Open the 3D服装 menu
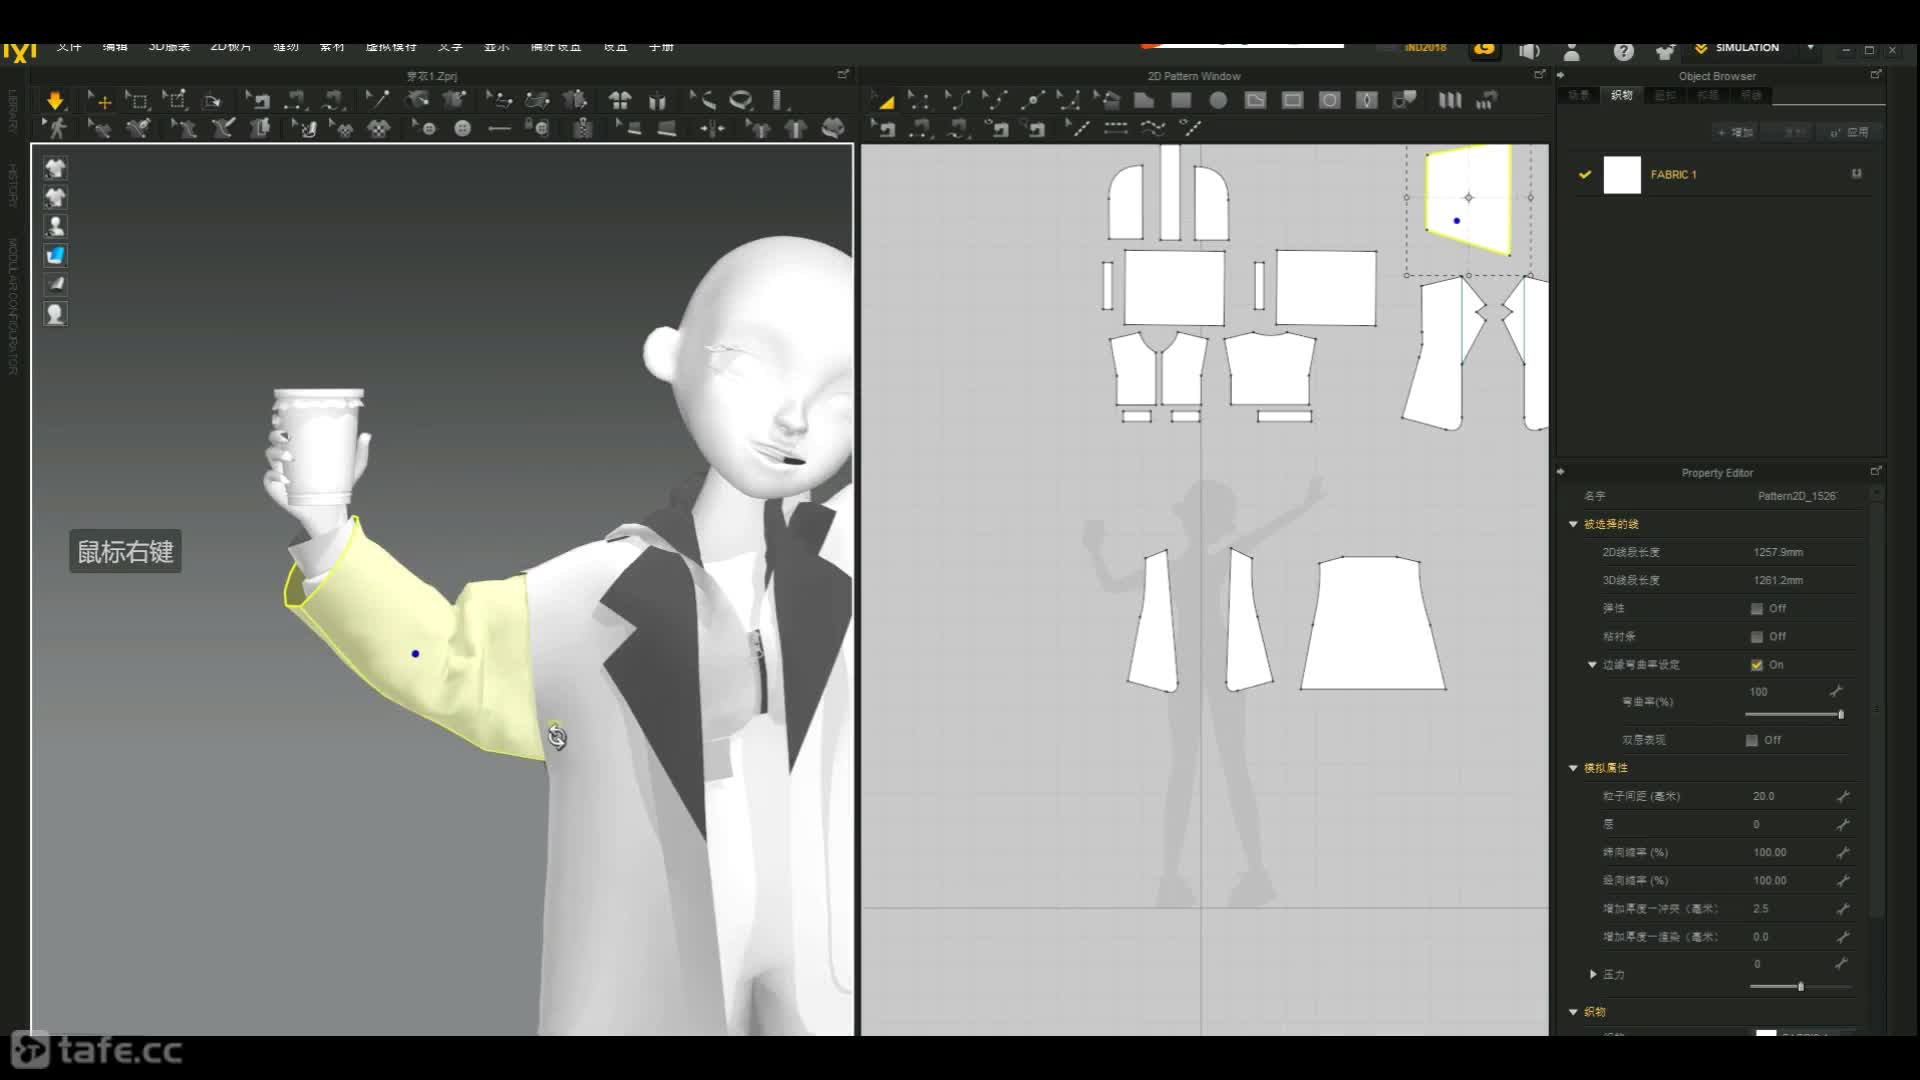1920x1080 pixels. click(x=169, y=47)
